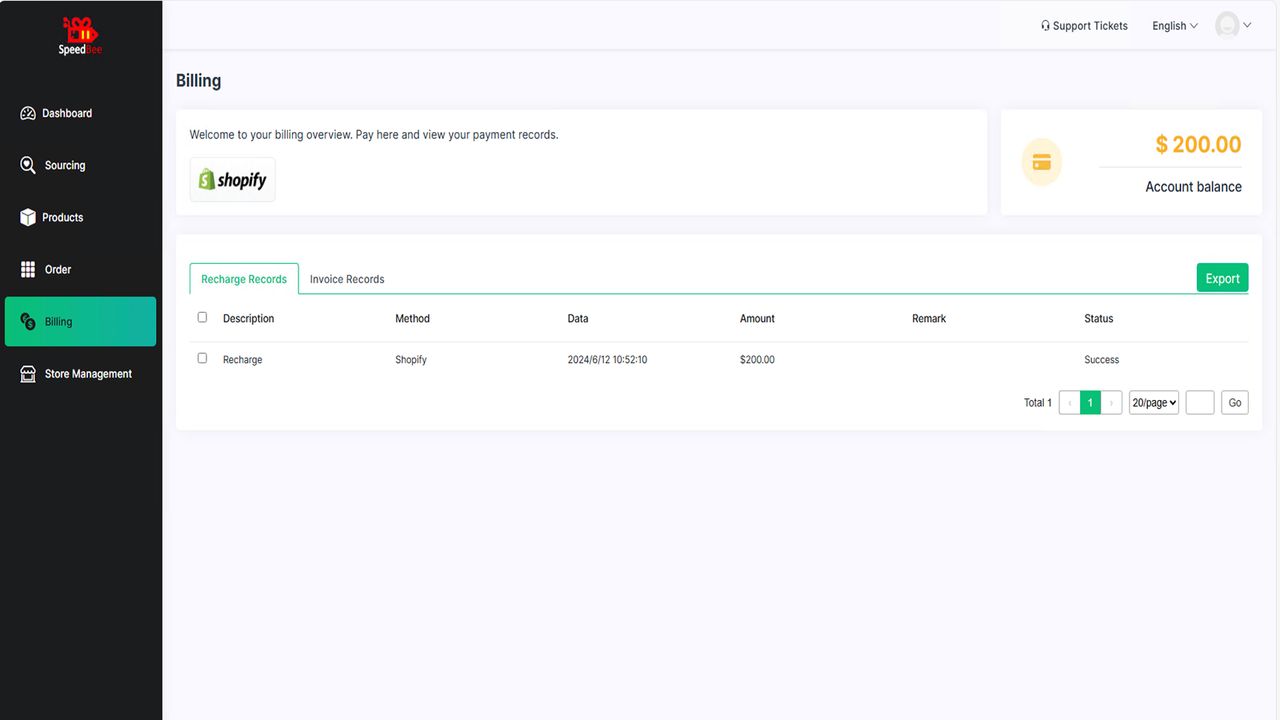Click the next page arrow
Image resolution: width=1280 pixels, height=720 pixels.
1112,402
